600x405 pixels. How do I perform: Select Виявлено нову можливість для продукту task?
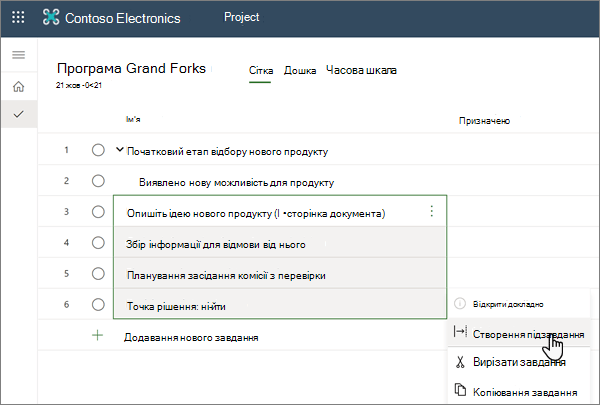[236, 183]
